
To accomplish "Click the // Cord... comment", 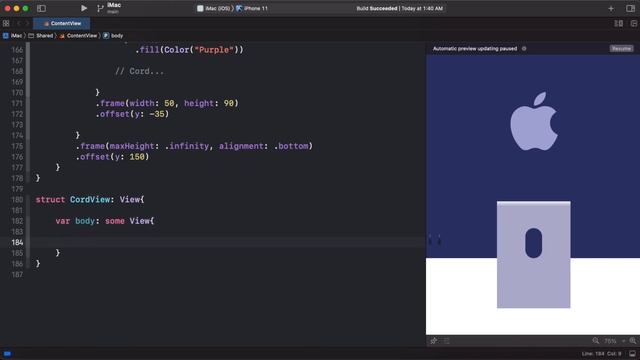I will coord(139,71).
